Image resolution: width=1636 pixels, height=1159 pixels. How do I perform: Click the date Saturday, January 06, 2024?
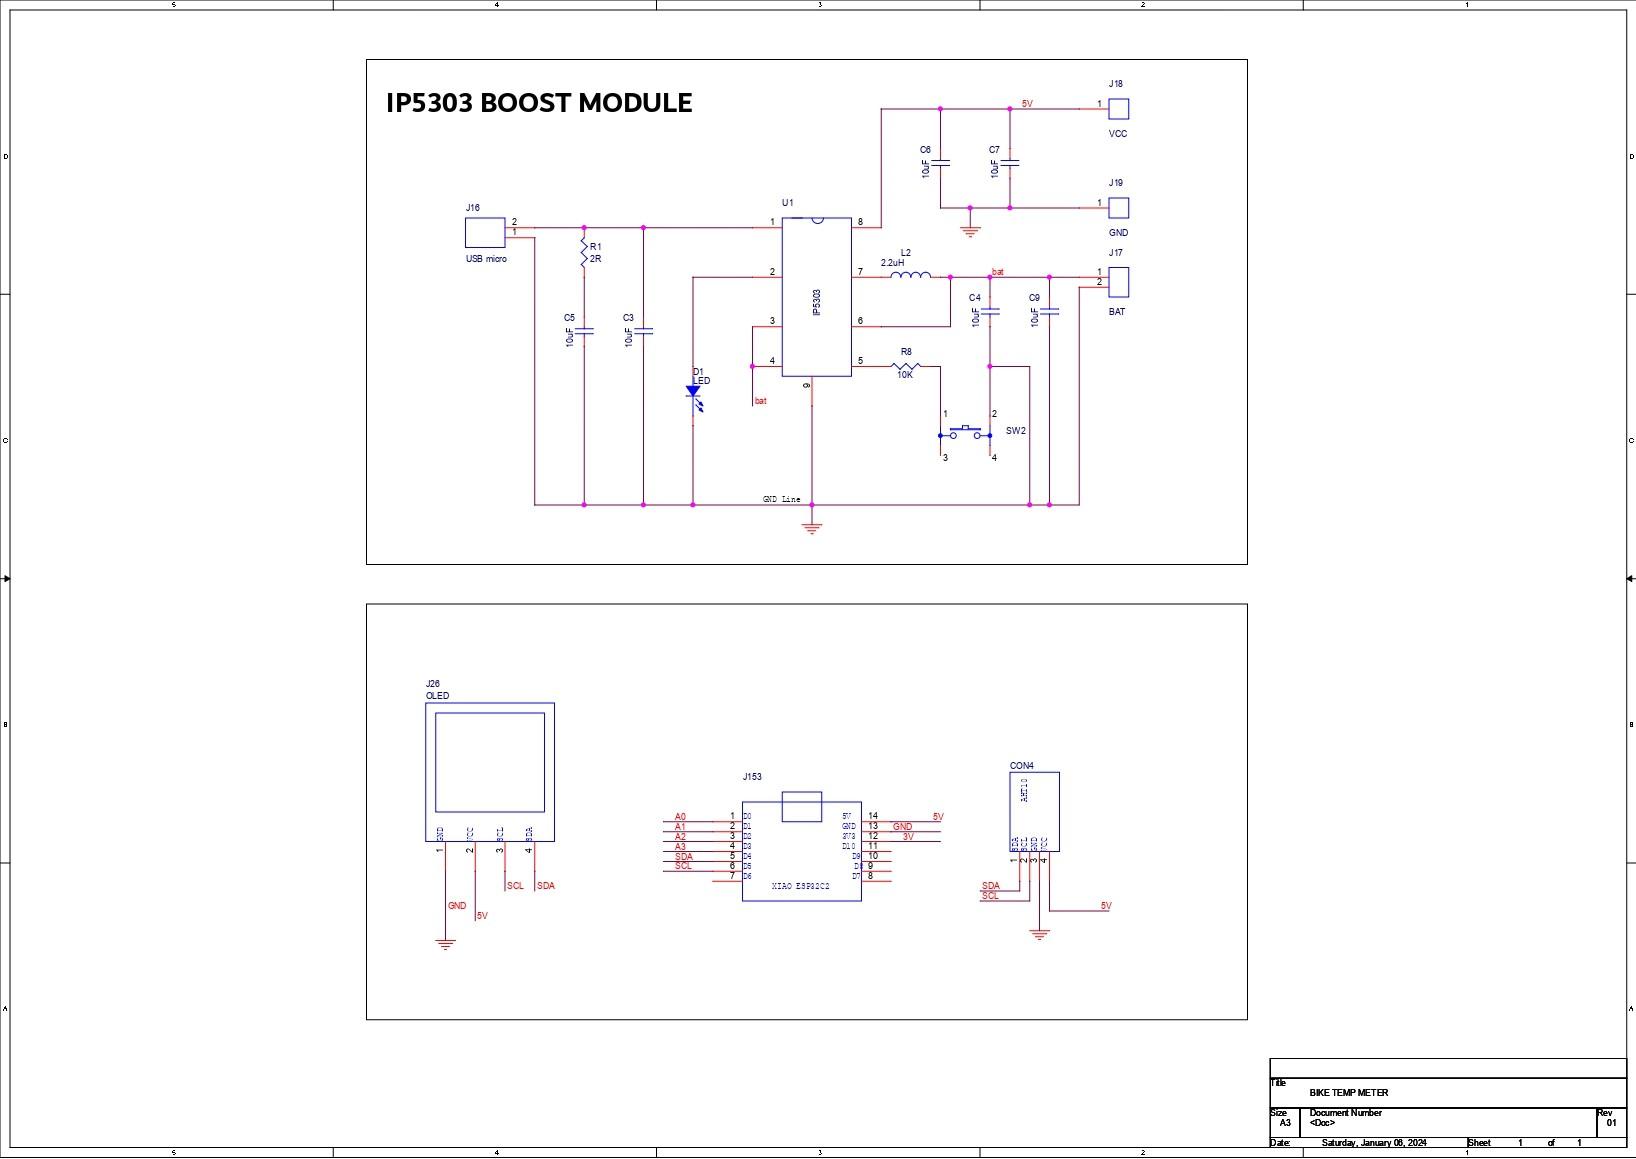(x=1374, y=1143)
